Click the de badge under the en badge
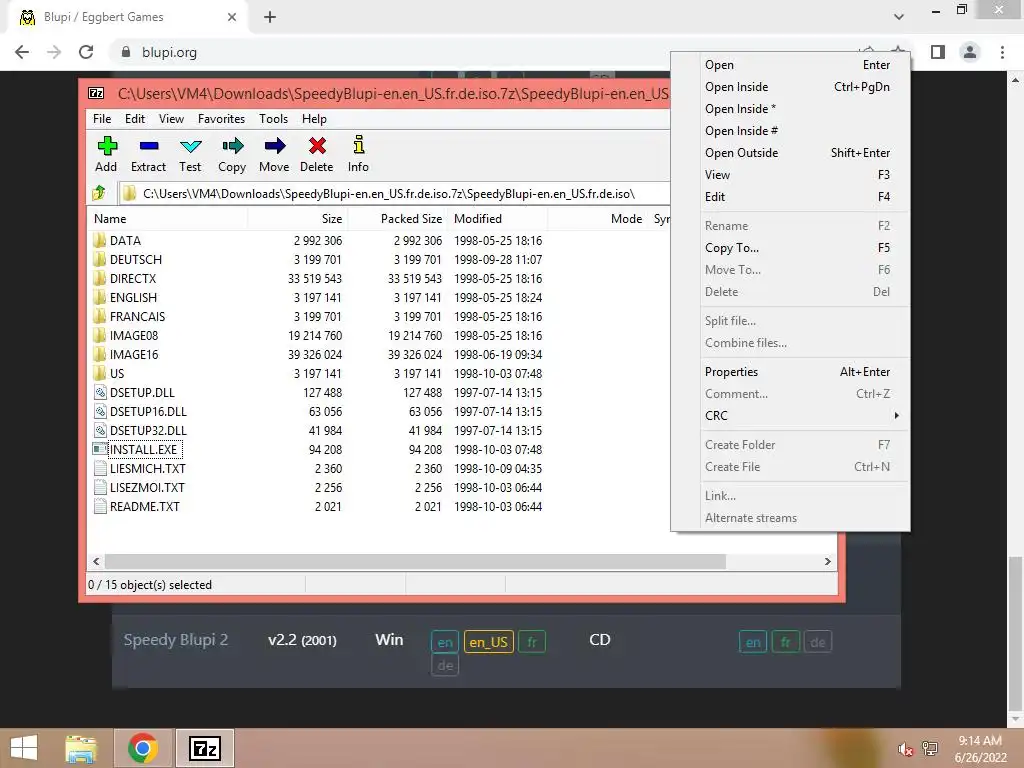The width and height of the screenshot is (1024, 768). pyautogui.click(x=445, y=665)
